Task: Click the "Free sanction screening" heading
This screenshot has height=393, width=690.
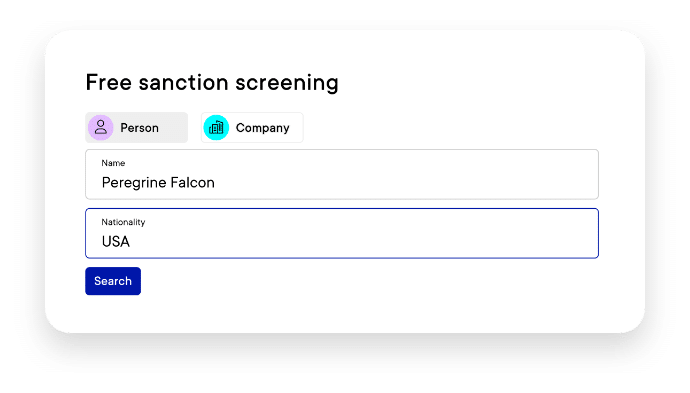Action: [x=212, y=82]
